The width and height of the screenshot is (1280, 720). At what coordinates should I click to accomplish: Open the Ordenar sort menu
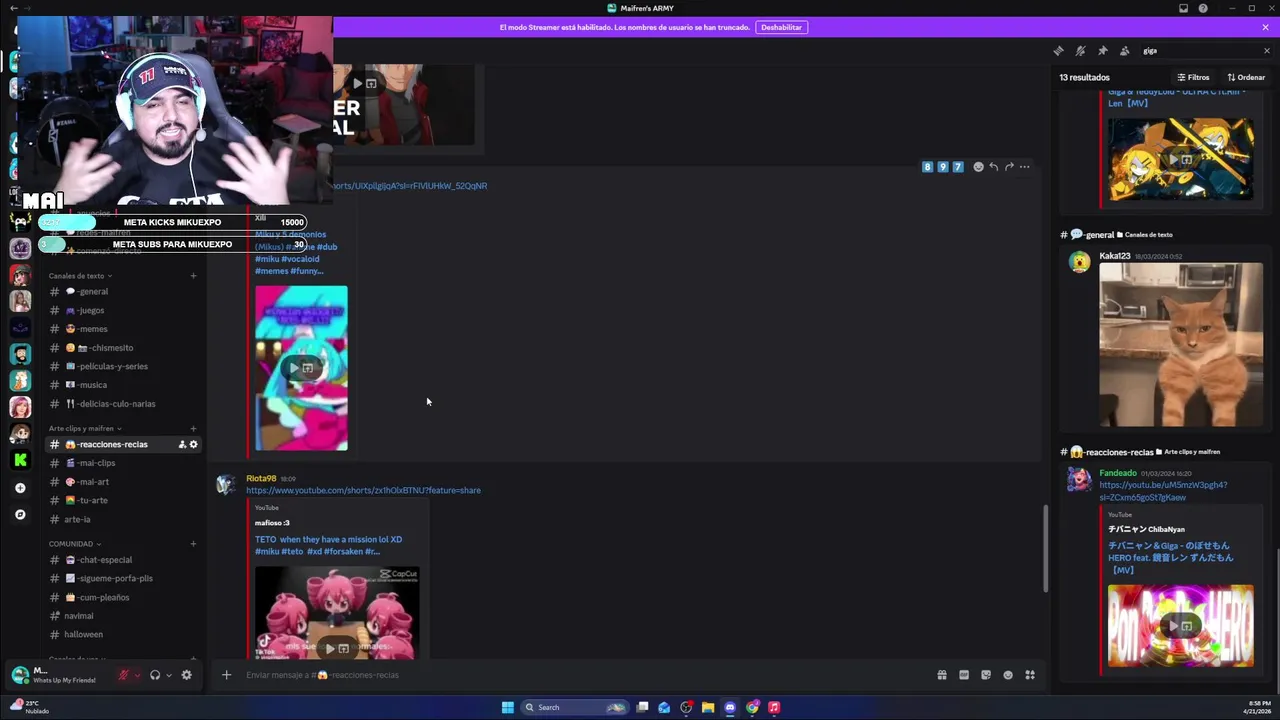1246,77
